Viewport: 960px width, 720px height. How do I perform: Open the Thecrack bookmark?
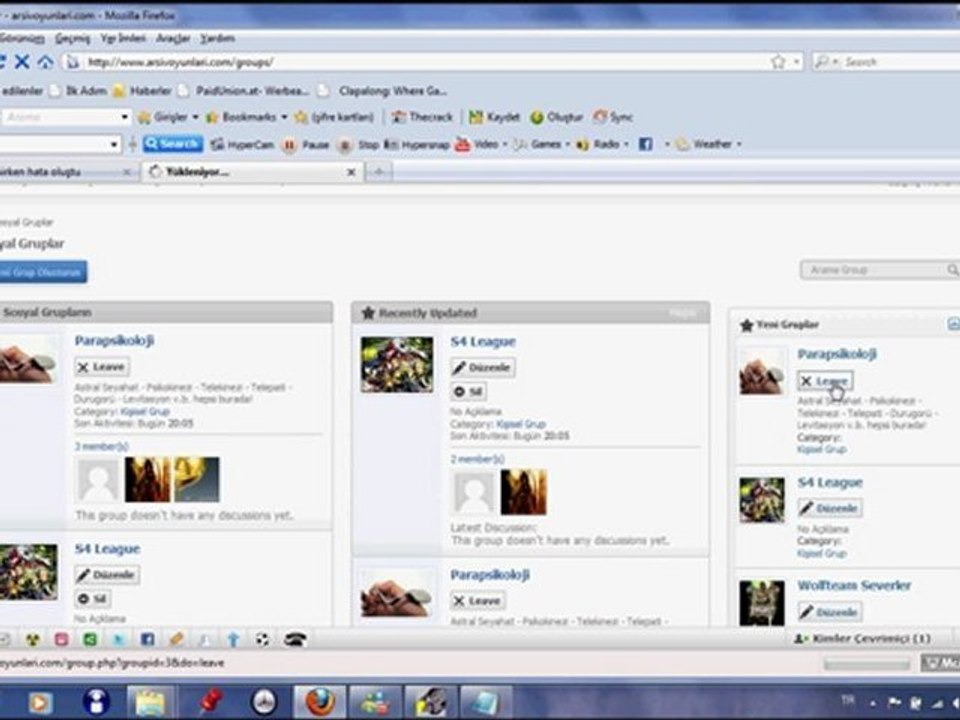(422, 117)
